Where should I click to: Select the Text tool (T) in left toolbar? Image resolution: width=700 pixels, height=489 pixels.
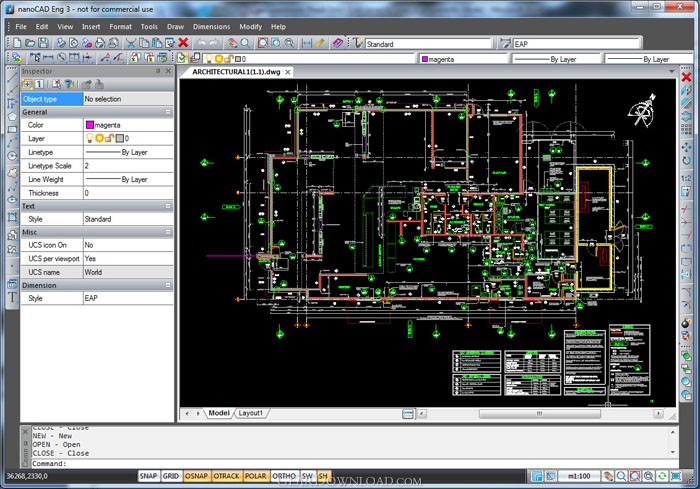12,298
